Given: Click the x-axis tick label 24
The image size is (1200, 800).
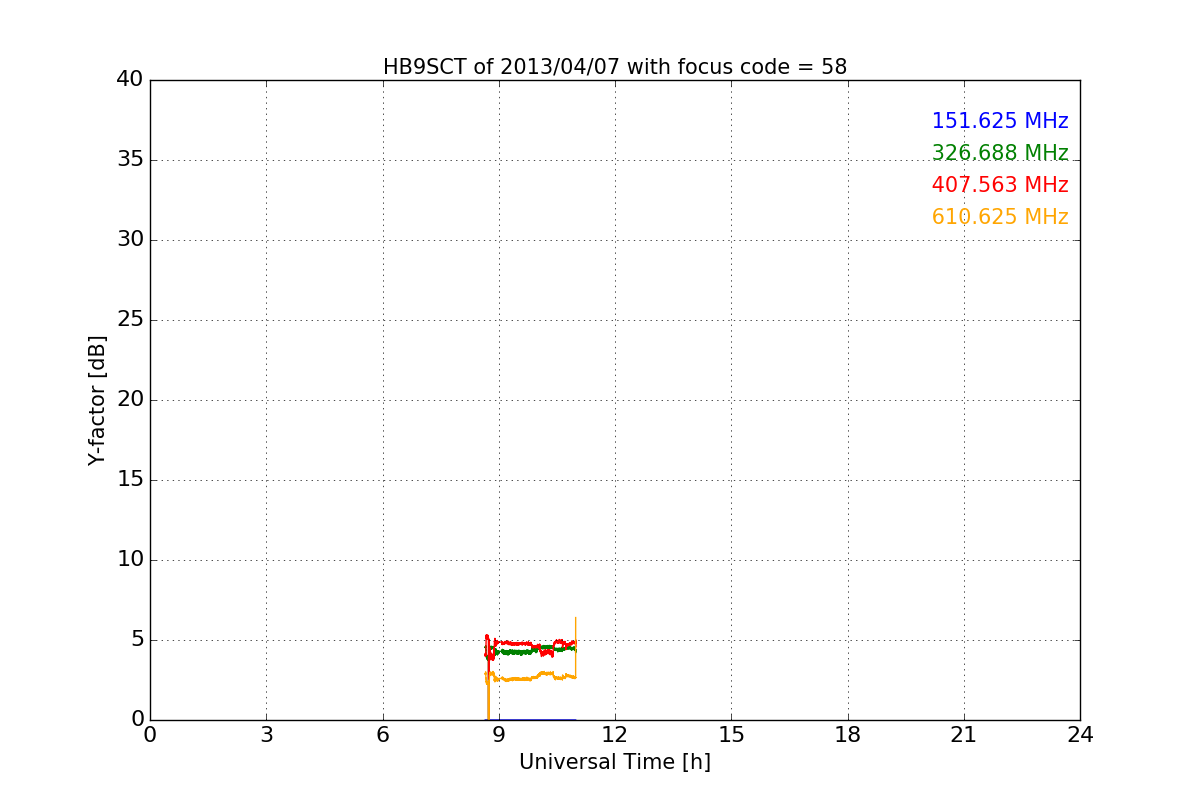Looking at the screenshot, I should 1080,735.
